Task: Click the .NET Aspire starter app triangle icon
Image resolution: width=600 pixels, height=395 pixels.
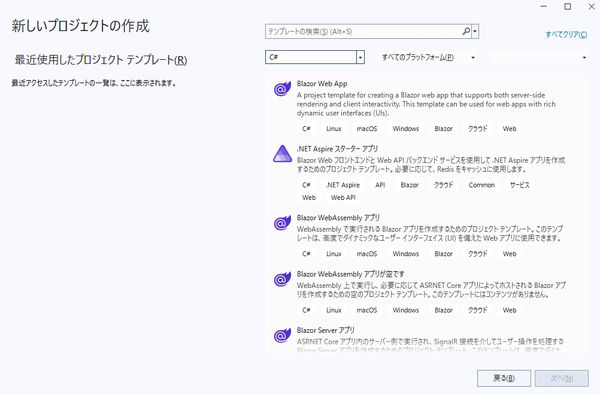Action: (282, 154)
